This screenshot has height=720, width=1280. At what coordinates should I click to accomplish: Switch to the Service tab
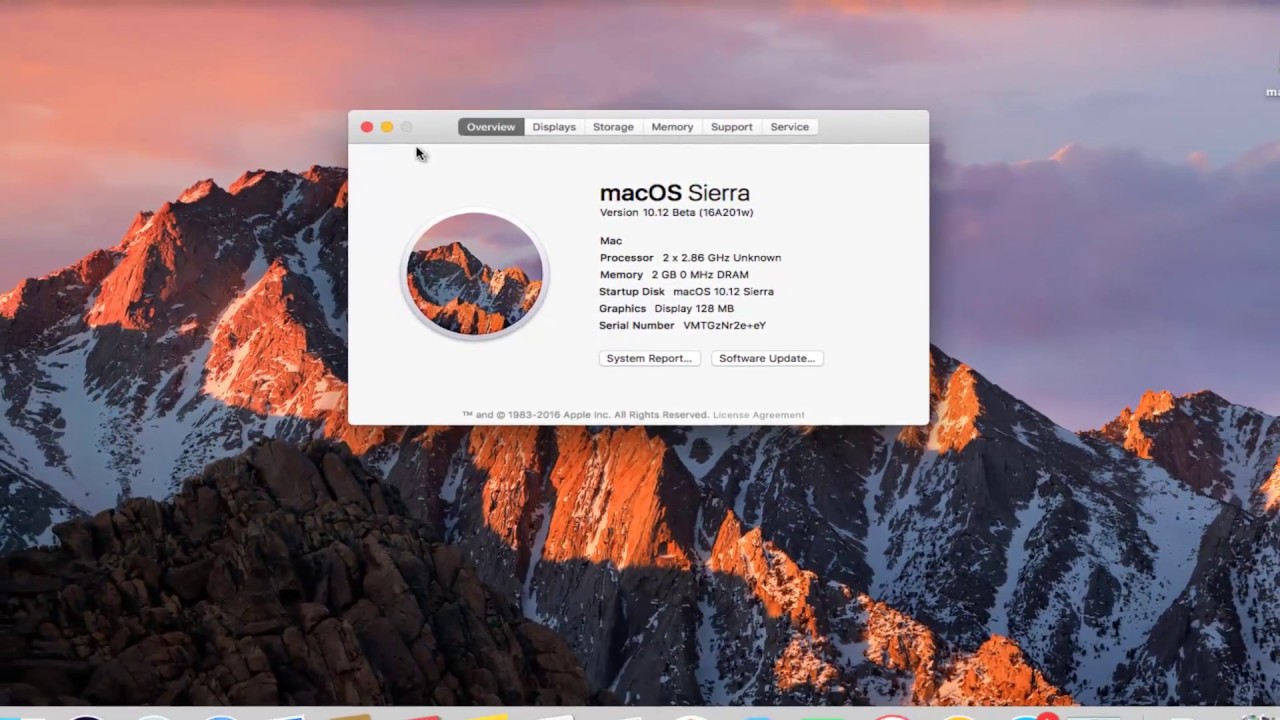[x=790, y=127]
